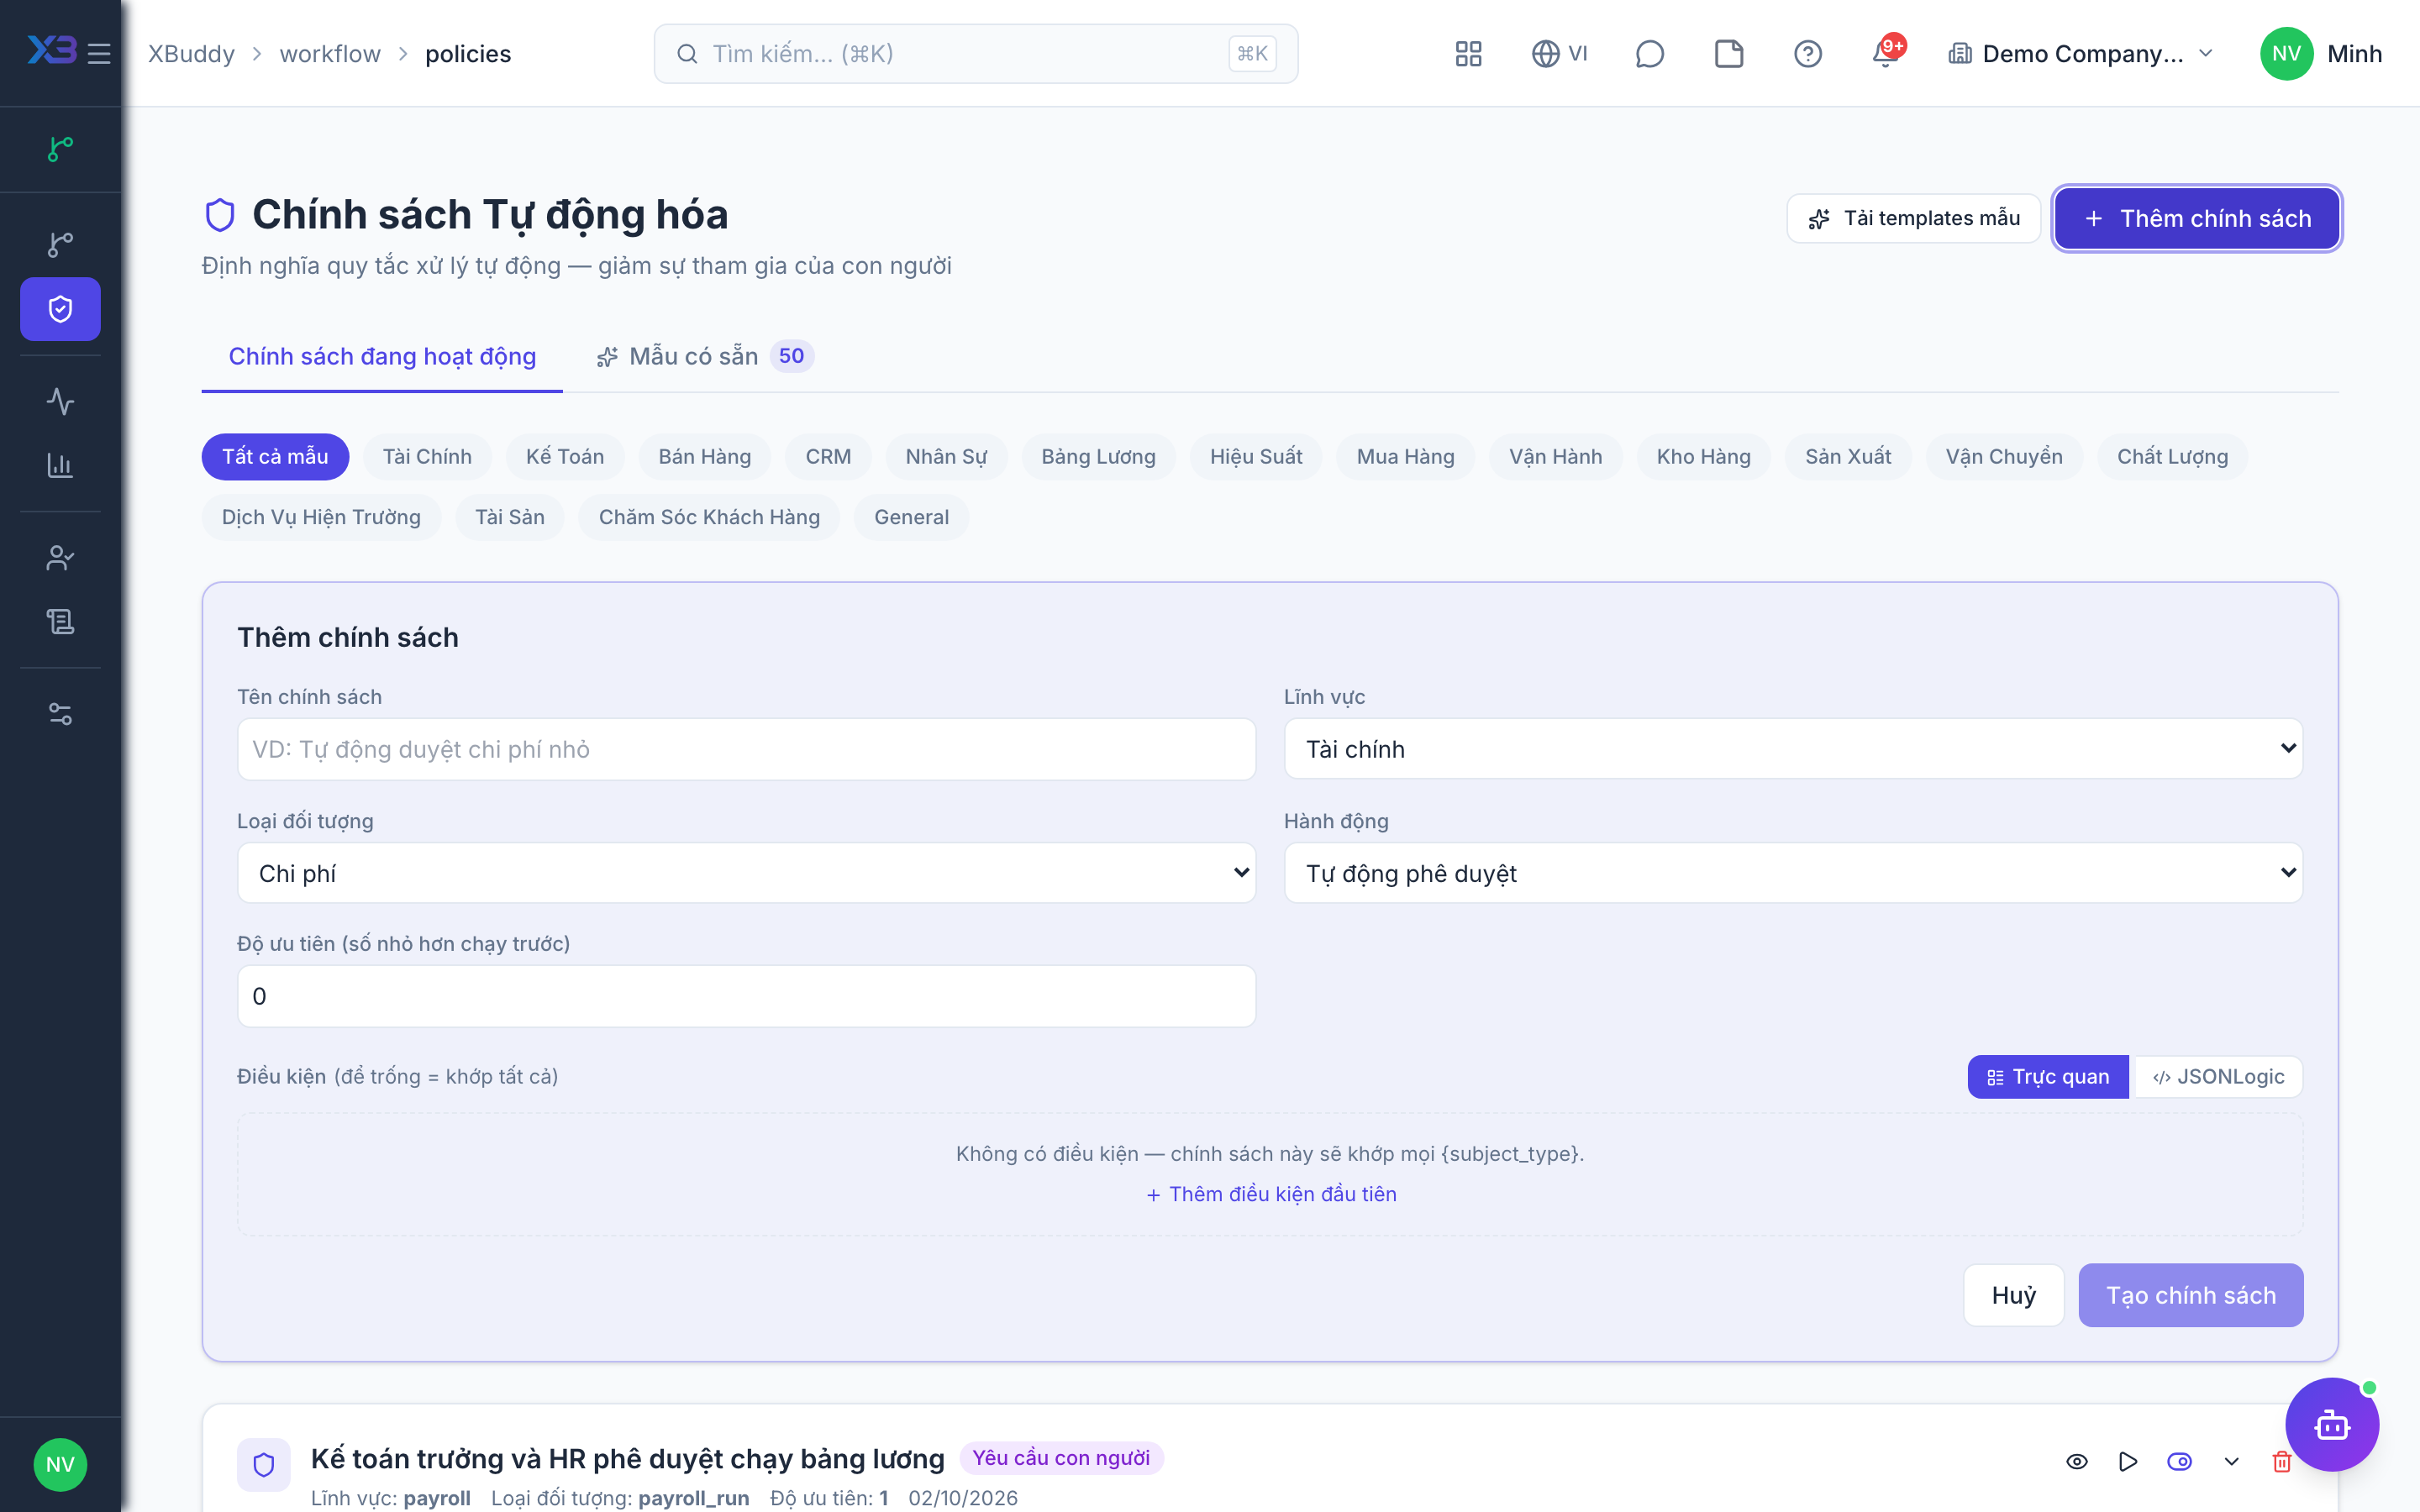Click Tạo chính sách submit button

coord(2190,1295)
